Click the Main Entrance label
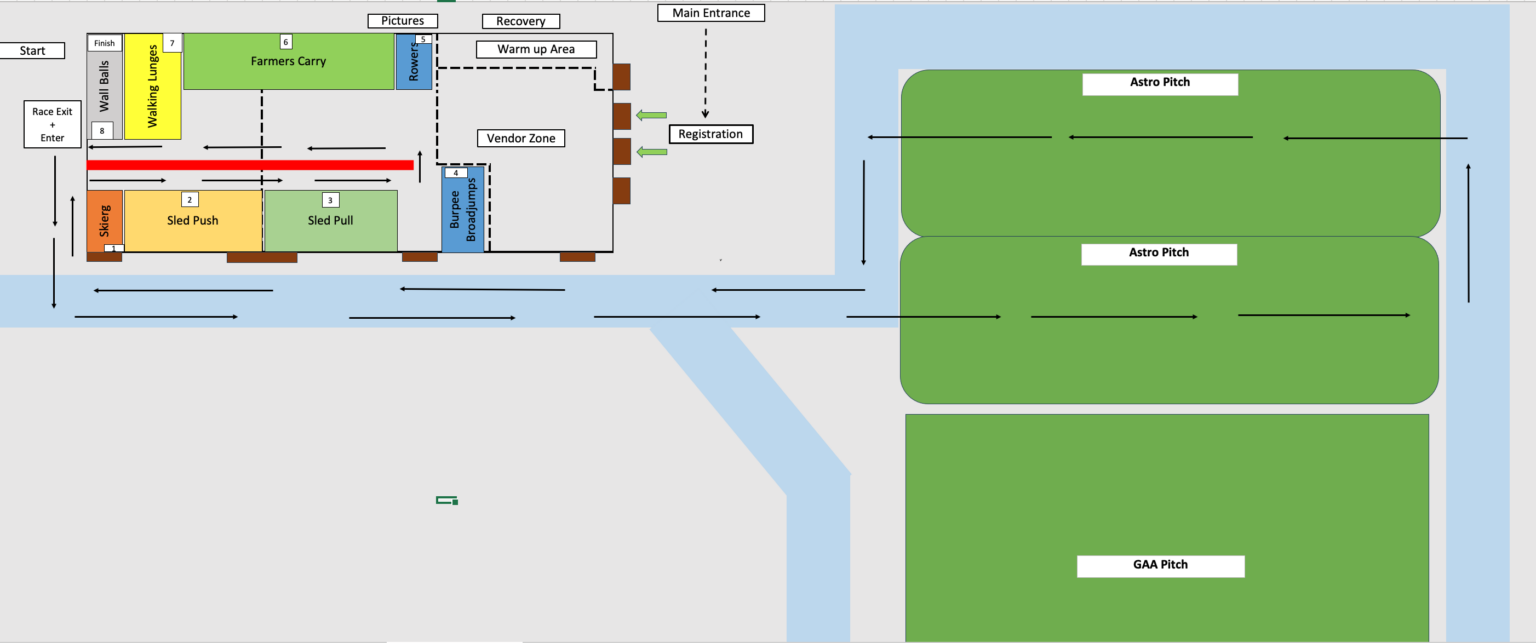This screenshot has height=643, width=1536. [710, 12]
